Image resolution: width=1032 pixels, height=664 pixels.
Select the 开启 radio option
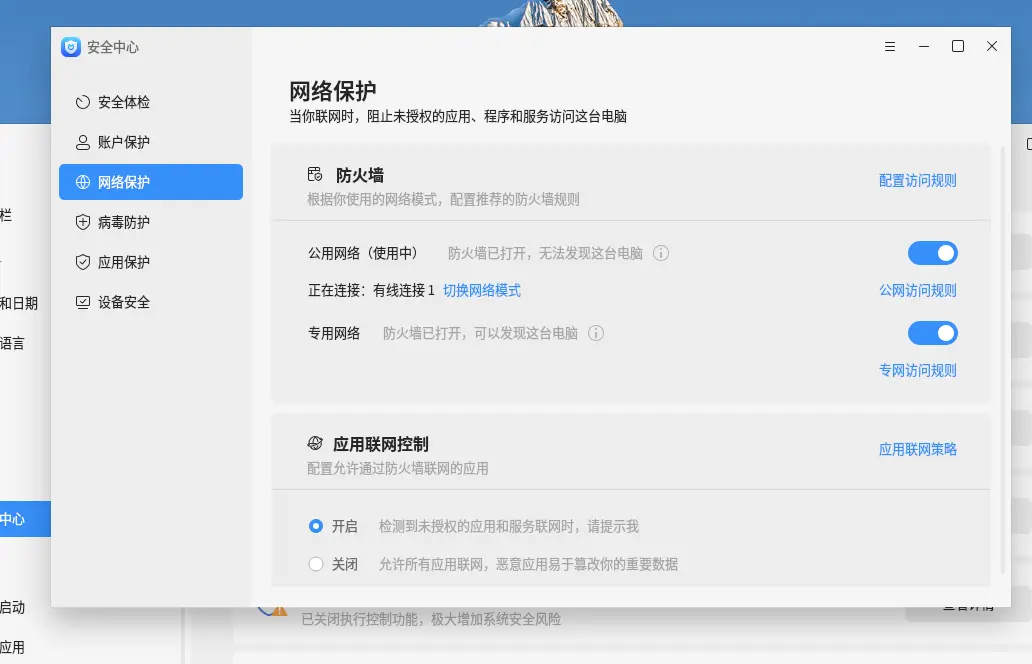[316, 526]
